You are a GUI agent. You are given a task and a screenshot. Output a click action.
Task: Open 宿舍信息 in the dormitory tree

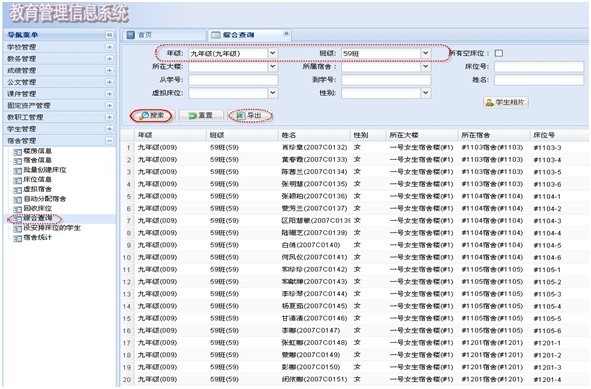click(x=37, y=160)
